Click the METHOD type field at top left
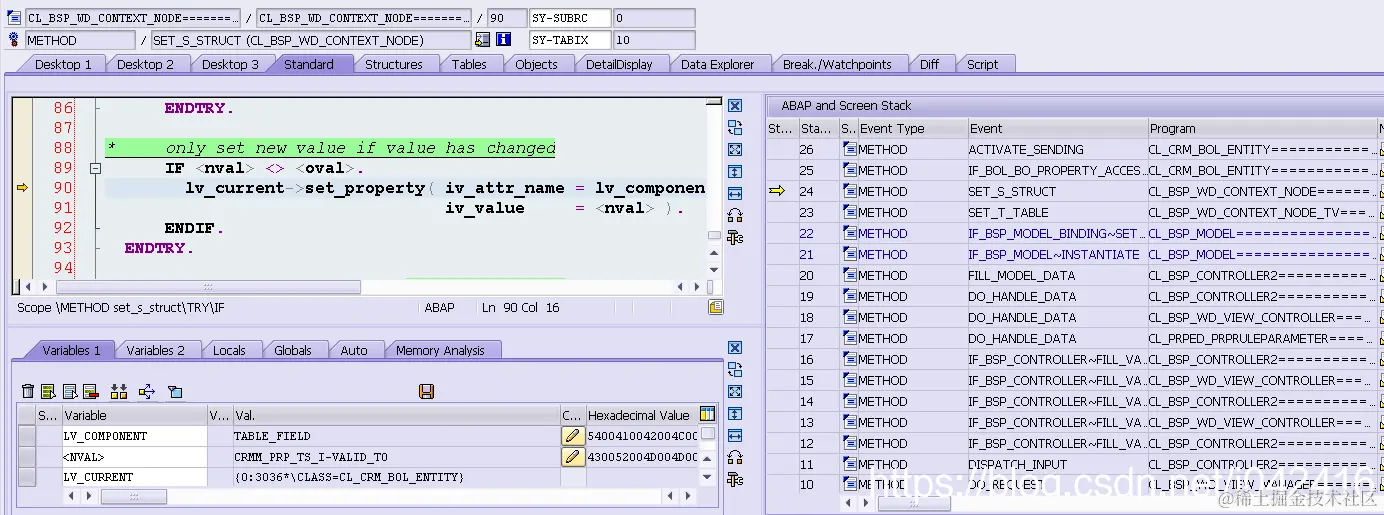This screenshot has width=1384, height=515. point(80,40)
